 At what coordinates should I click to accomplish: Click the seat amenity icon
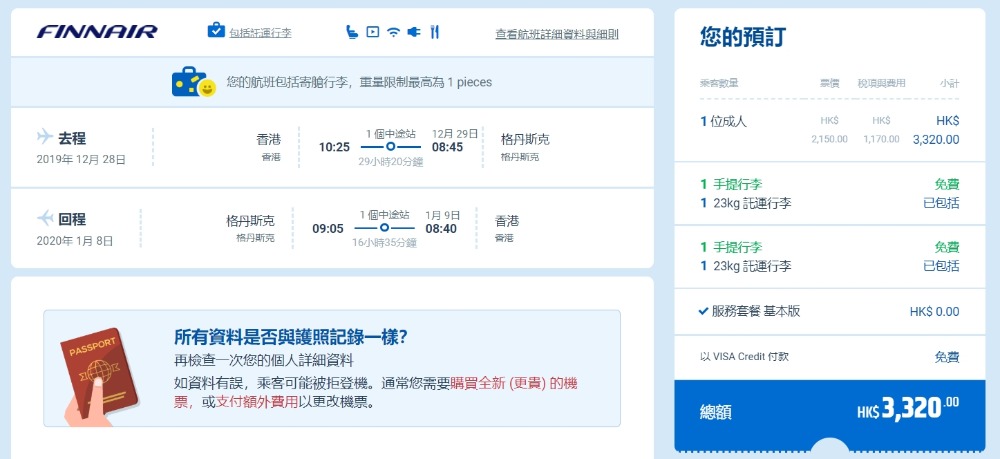point(352,31)
